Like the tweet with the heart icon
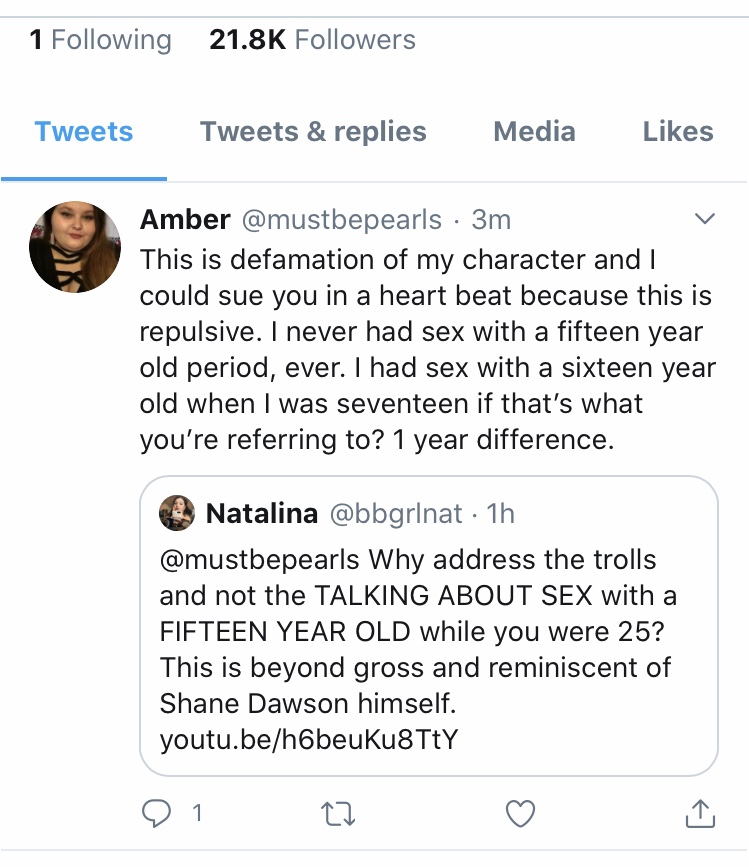The width and height of the screenshot is (749, 867). [x=520, y=813]
